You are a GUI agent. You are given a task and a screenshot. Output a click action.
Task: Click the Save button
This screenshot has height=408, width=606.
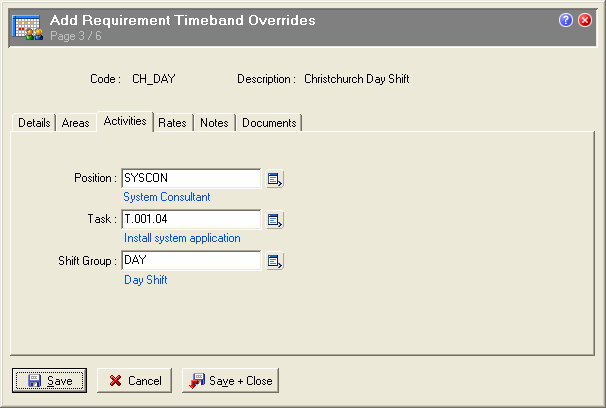[x=49, y=381]
